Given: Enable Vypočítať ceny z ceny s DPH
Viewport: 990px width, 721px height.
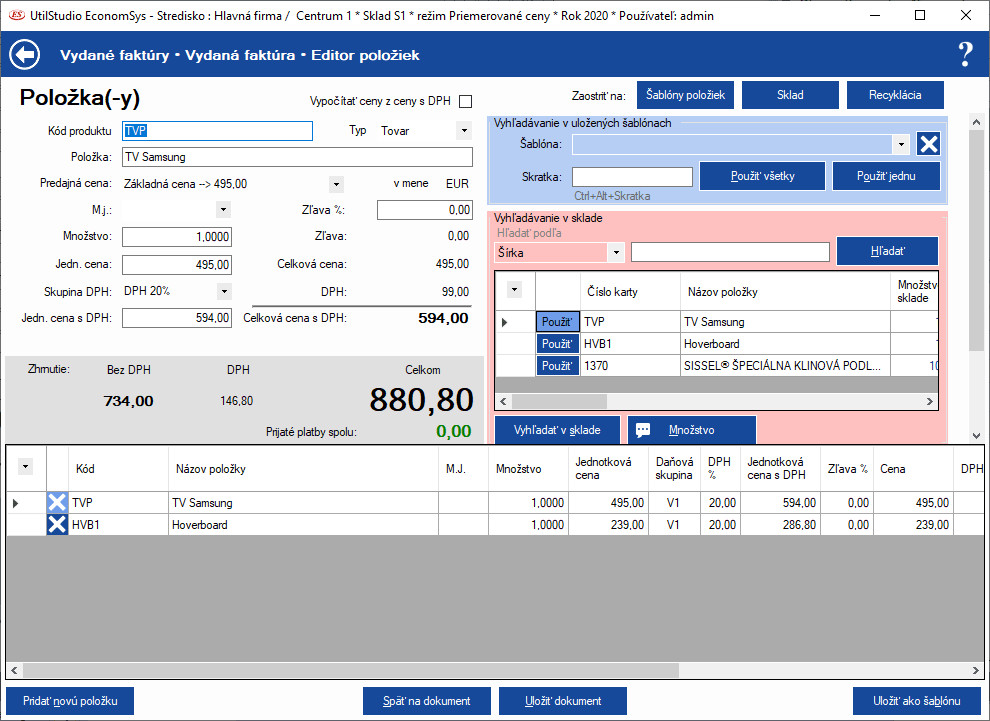Looking at the screenshot, I should coord(465,102).
